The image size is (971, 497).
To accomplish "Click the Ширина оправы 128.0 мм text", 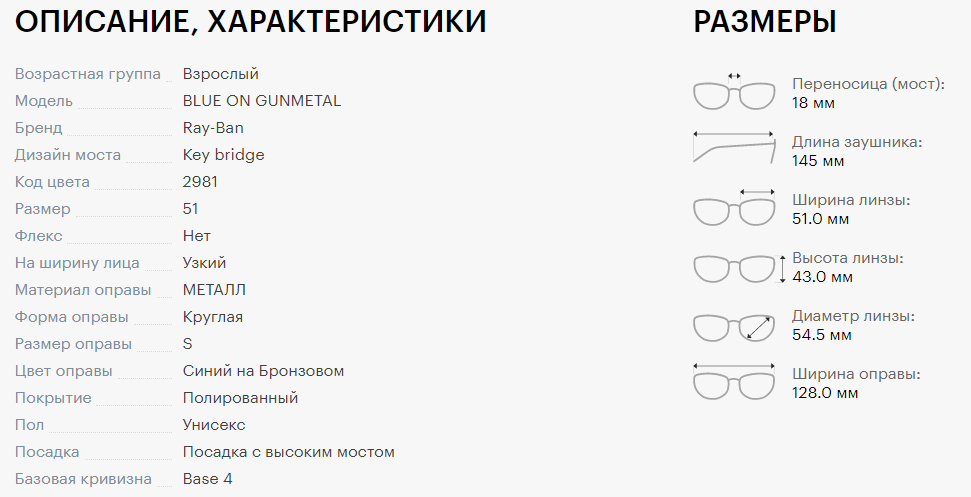I will (856, 383).
